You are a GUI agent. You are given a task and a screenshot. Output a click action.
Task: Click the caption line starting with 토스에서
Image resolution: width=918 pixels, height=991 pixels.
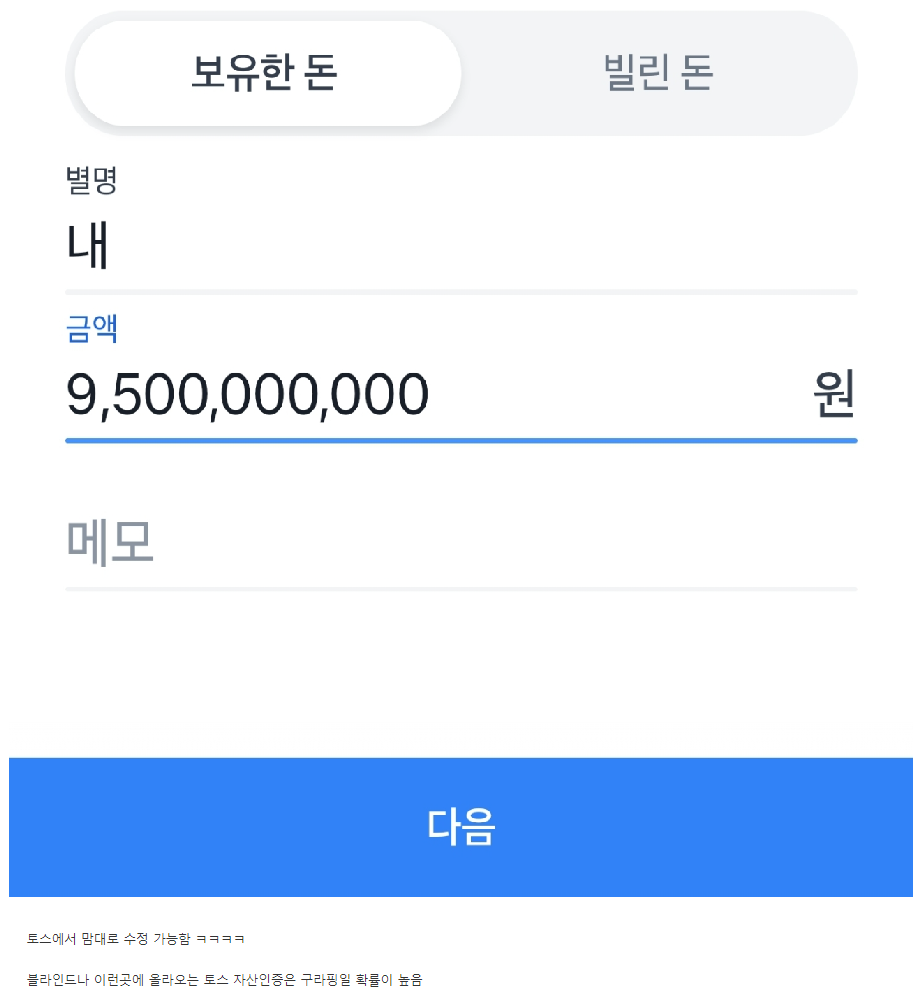[x=136, y=939]
